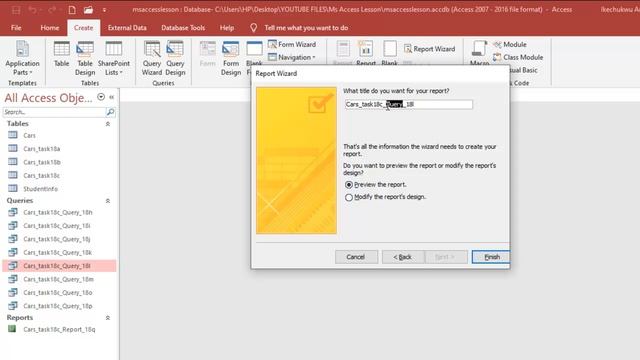Create a new Table

point(61,54)
